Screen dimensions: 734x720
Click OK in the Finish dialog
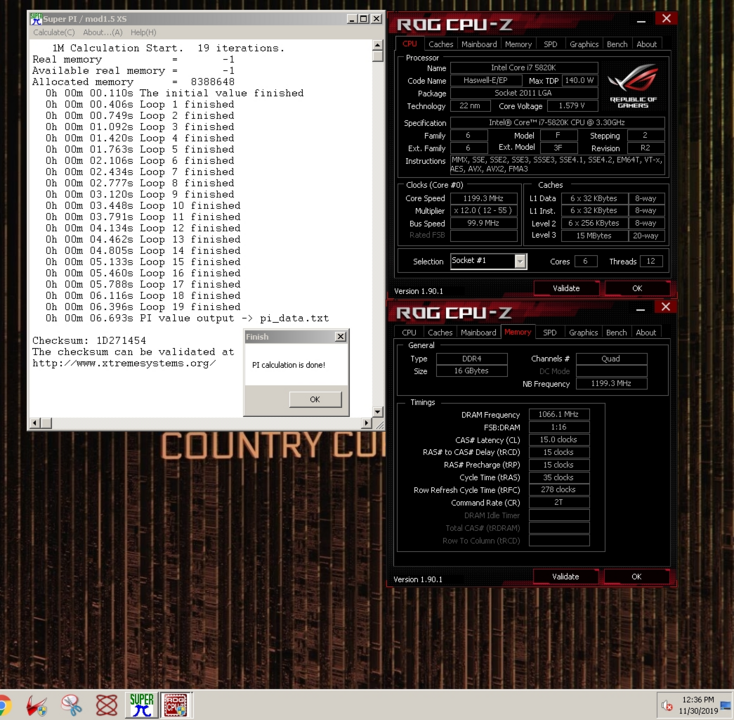(x=315, y=399)
